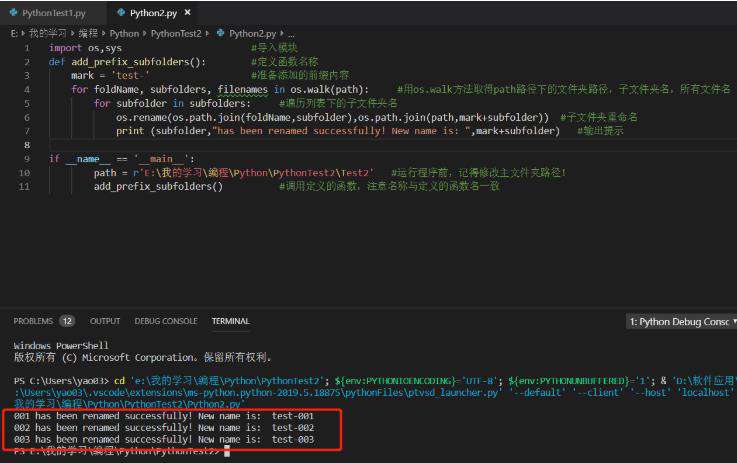Click the Python file icon on PythonTest1.py tab
Image resolution: width=737 pixels, height=463 pixels.
pos(14,13)
